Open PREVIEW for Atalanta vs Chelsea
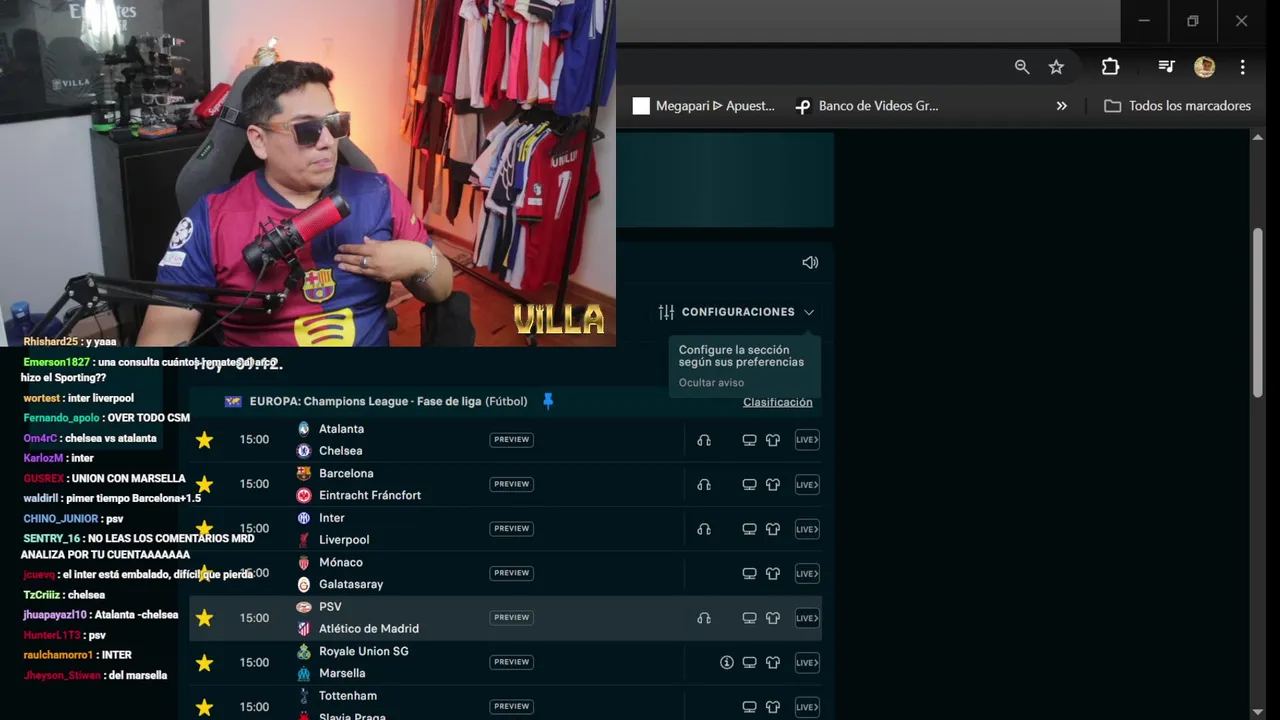The image size is (1280, 720). (511, 440)
